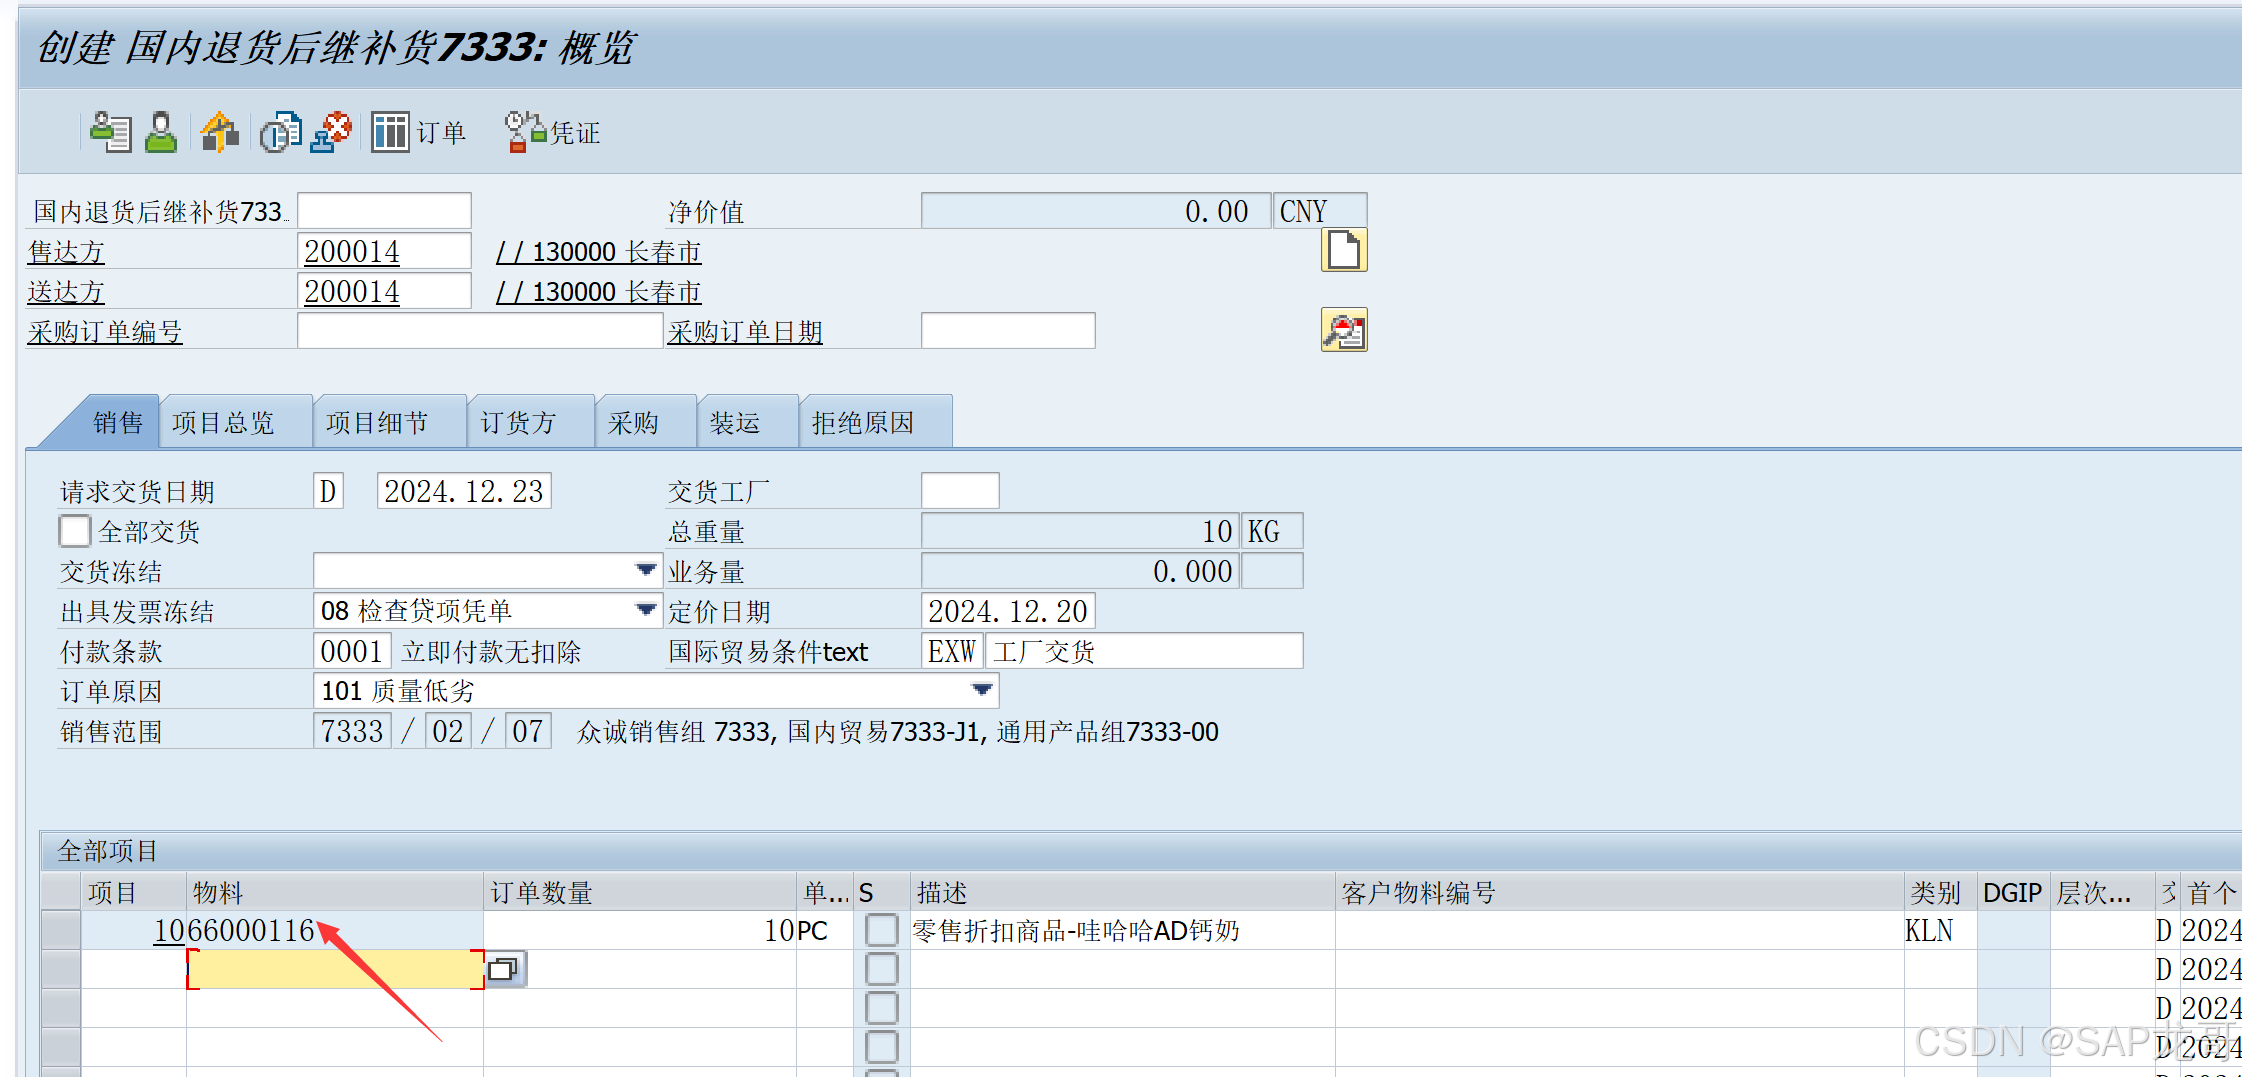
Task: Tick the S checkbox in the second item row
Action: 881,969
